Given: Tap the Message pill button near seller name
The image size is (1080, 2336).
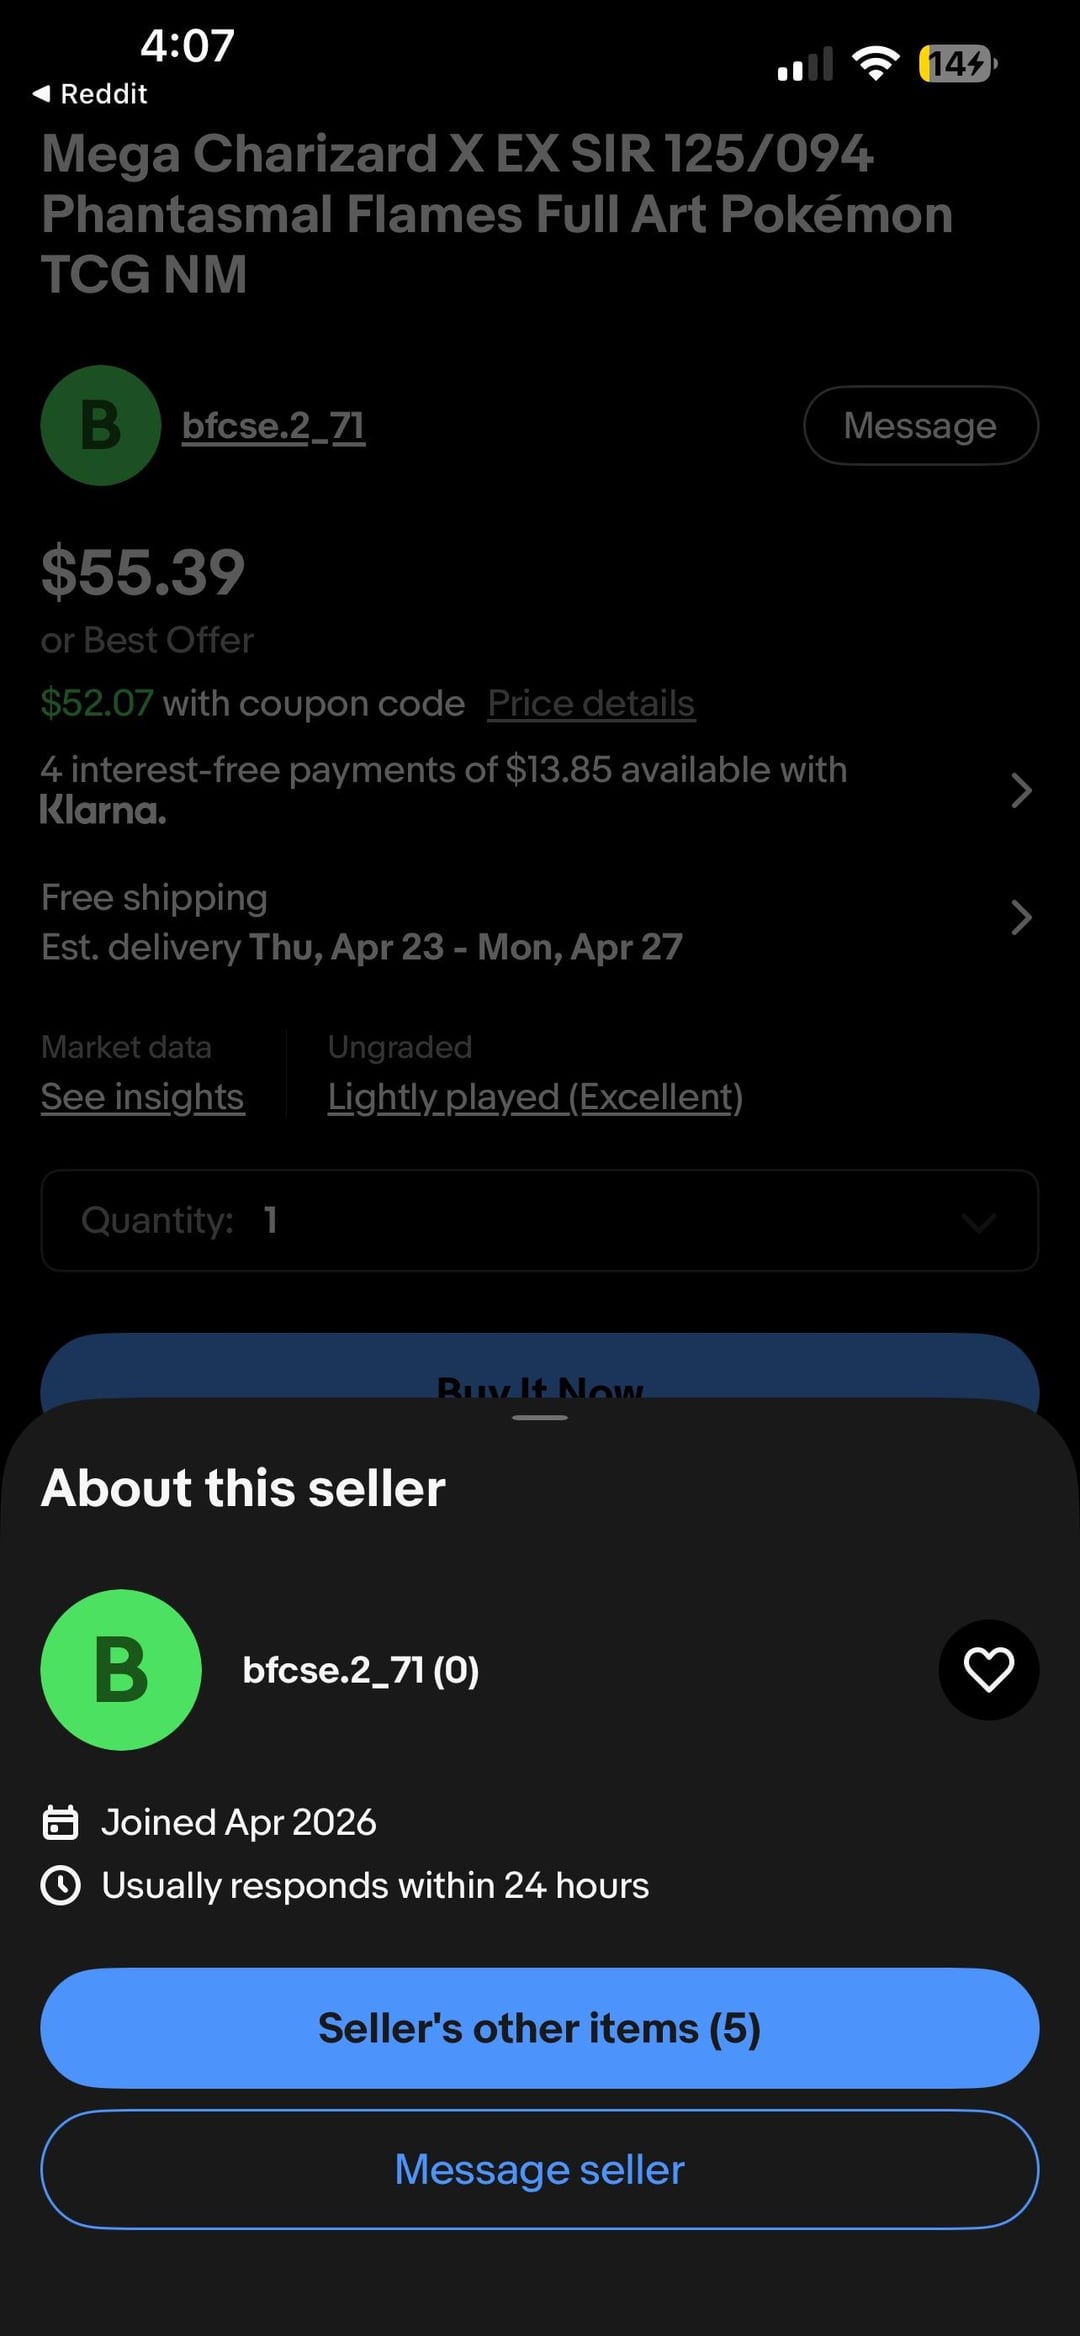Looking at the screenshot, I should tap(920, 425).
